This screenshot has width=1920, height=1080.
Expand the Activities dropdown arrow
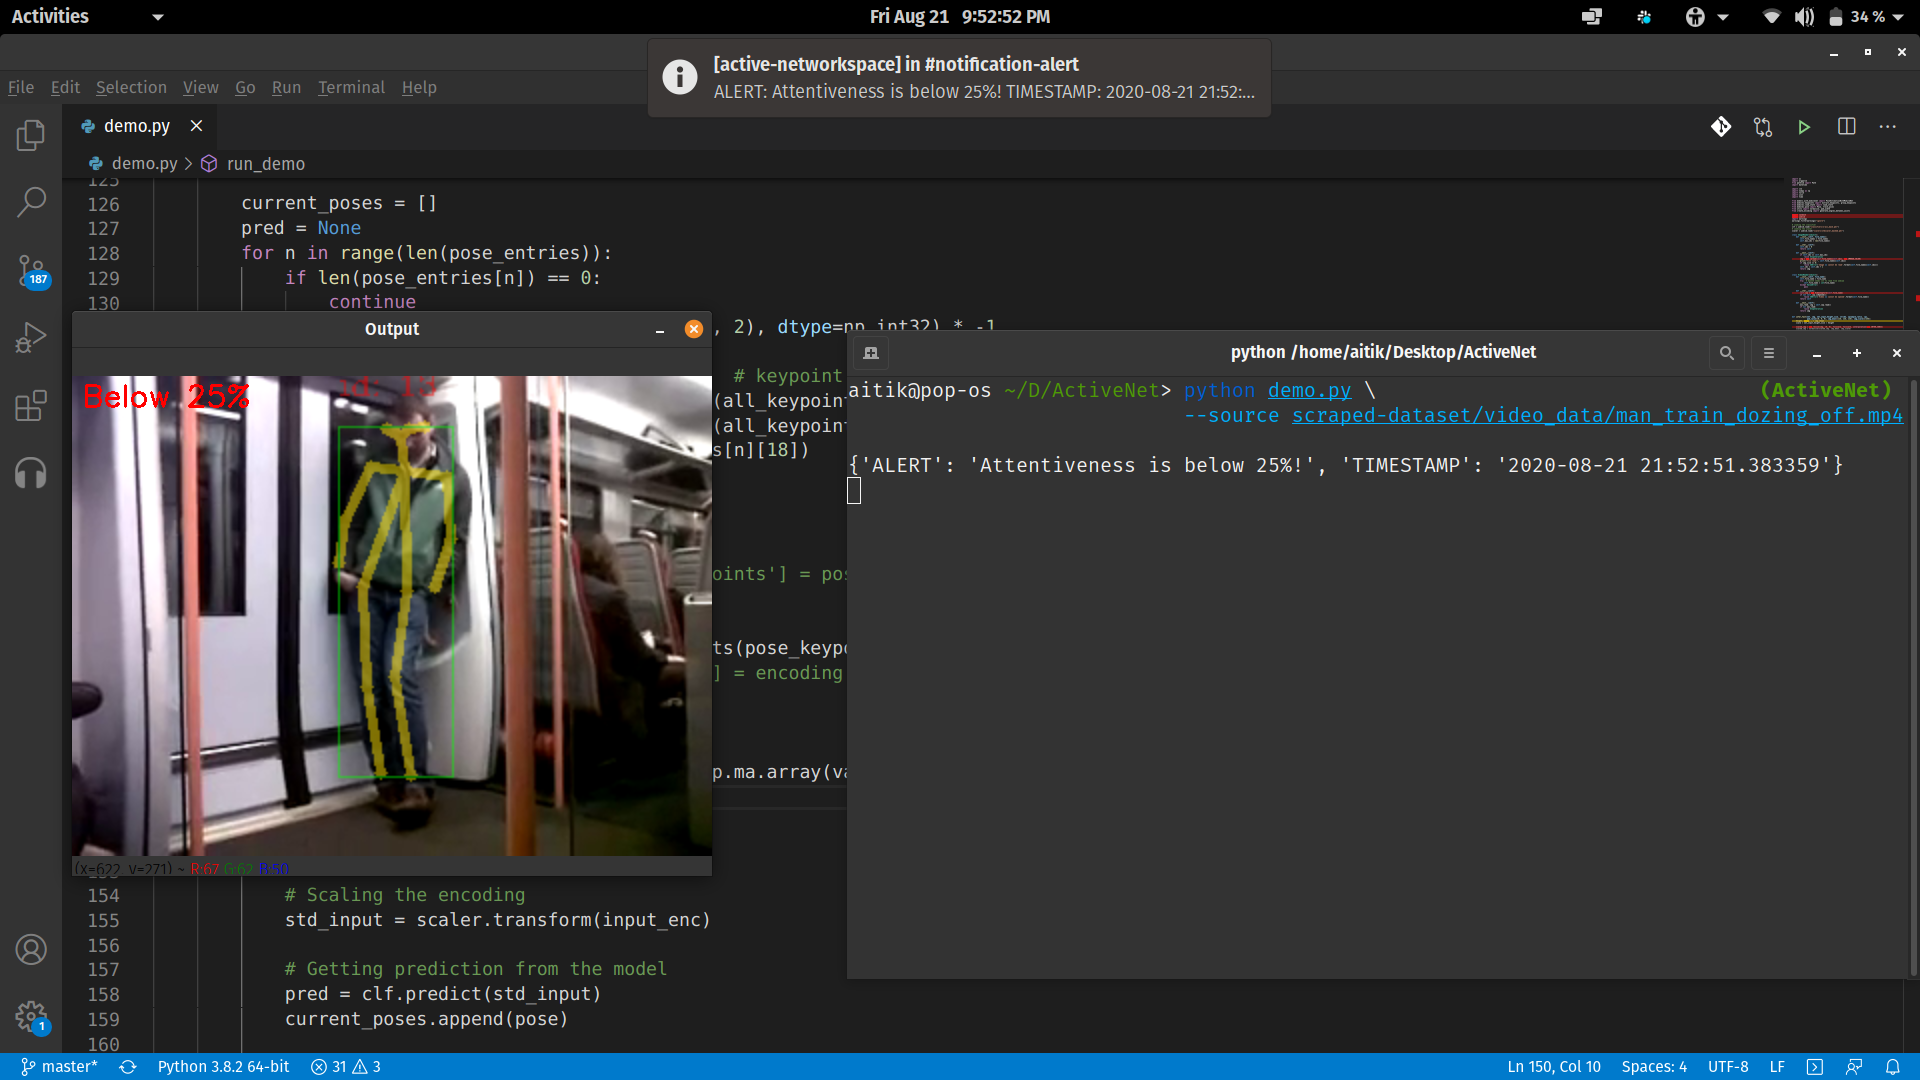click(158, 17)
